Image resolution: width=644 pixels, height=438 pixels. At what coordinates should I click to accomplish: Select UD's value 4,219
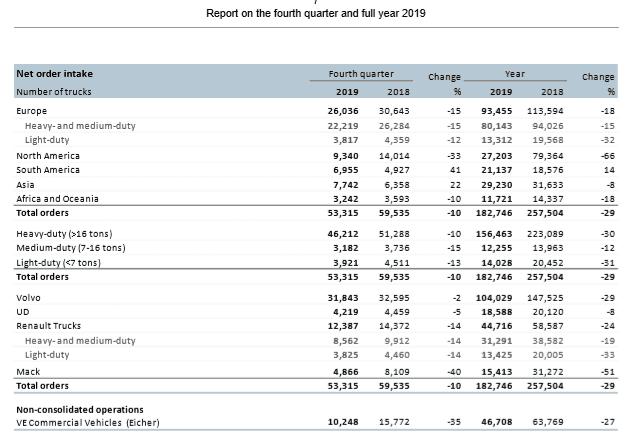point(346,312)
